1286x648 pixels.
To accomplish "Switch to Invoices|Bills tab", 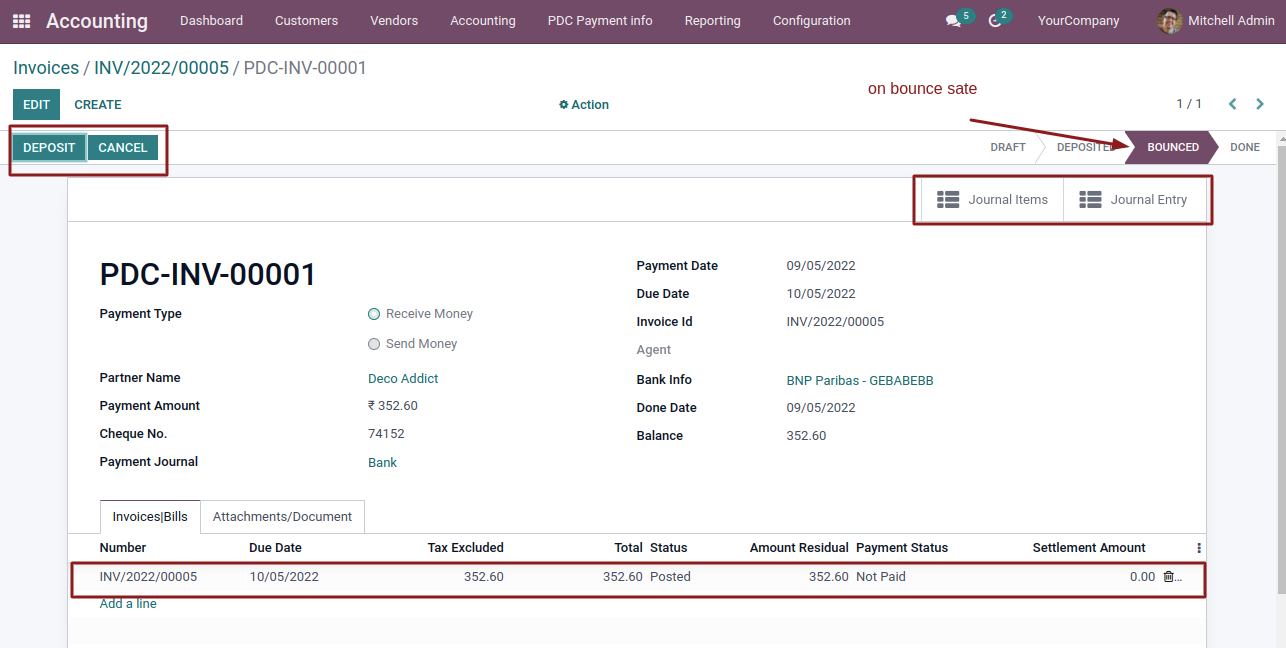I will [x=150, y=517].
